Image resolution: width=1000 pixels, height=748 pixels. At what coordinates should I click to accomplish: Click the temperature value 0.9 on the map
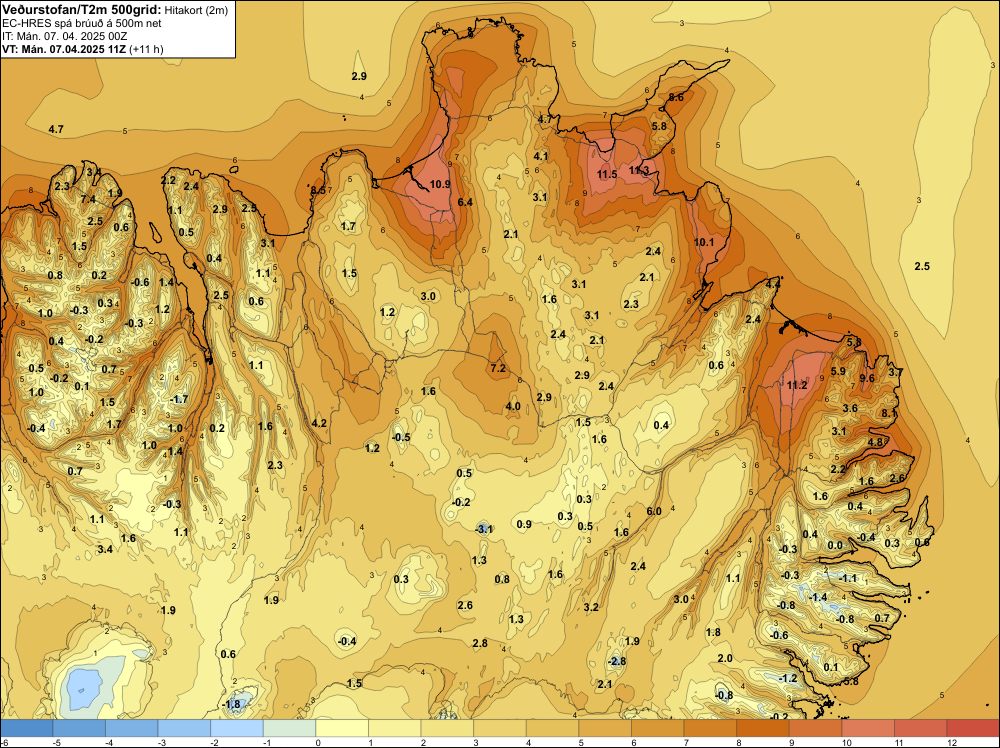click(x=524, y=524)
